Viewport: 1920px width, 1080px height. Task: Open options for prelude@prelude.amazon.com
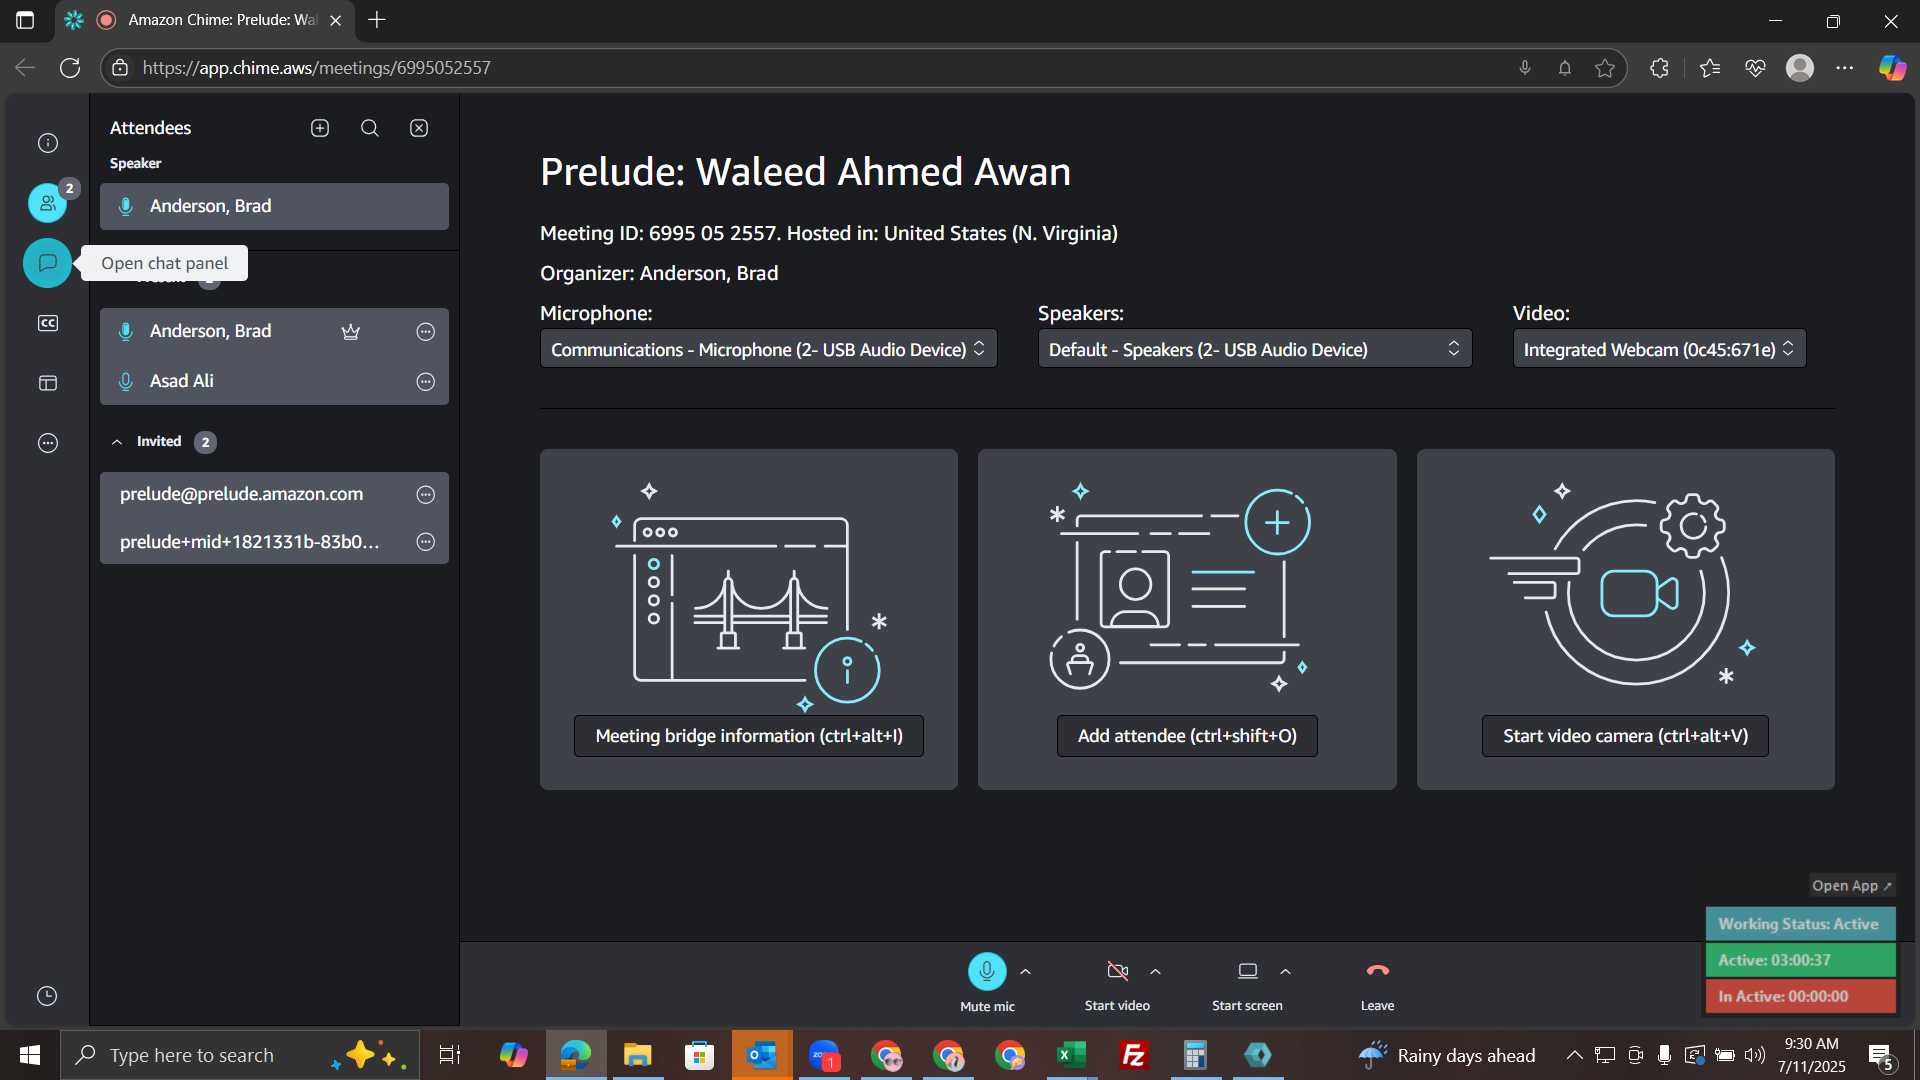[426, 494]
